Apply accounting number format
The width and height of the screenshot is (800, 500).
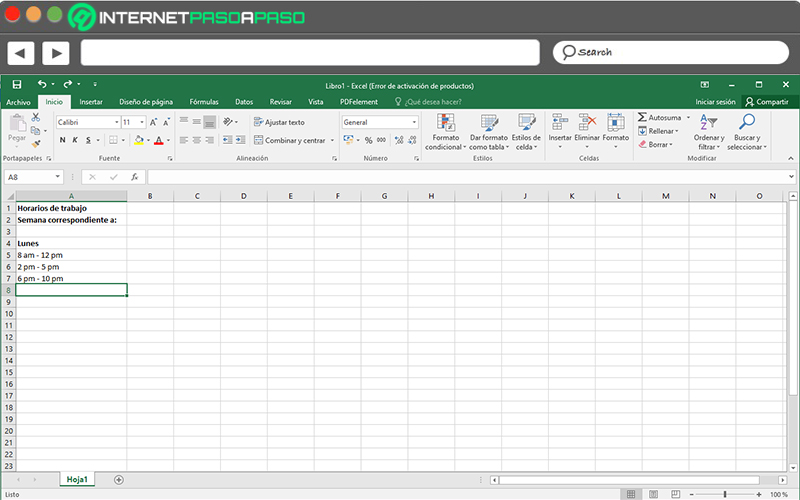(x=348, y=140)
